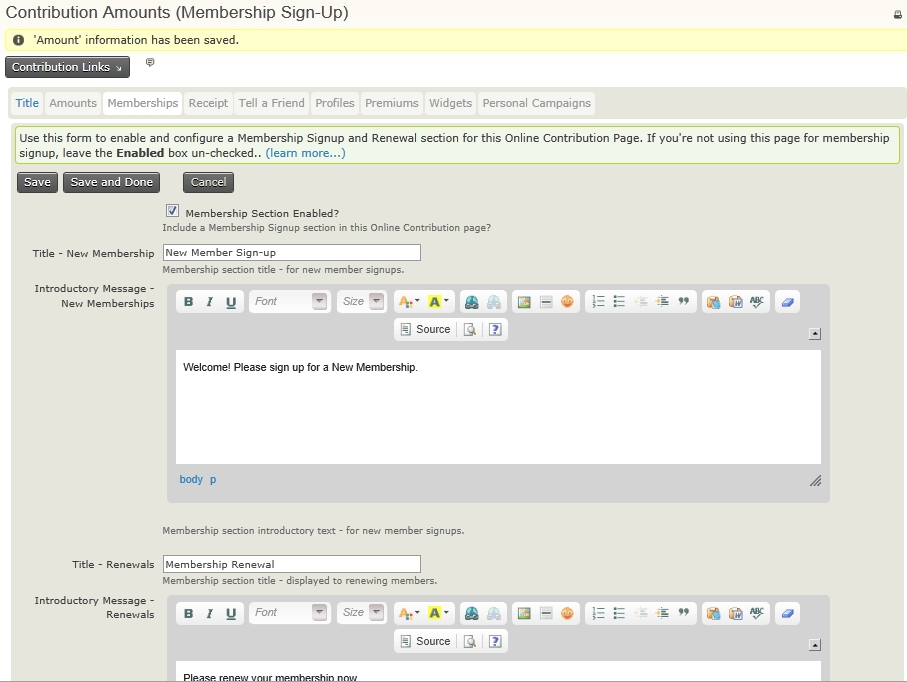Insert an image in the New Memberships editor
The image size is (907, 682).
524,302
